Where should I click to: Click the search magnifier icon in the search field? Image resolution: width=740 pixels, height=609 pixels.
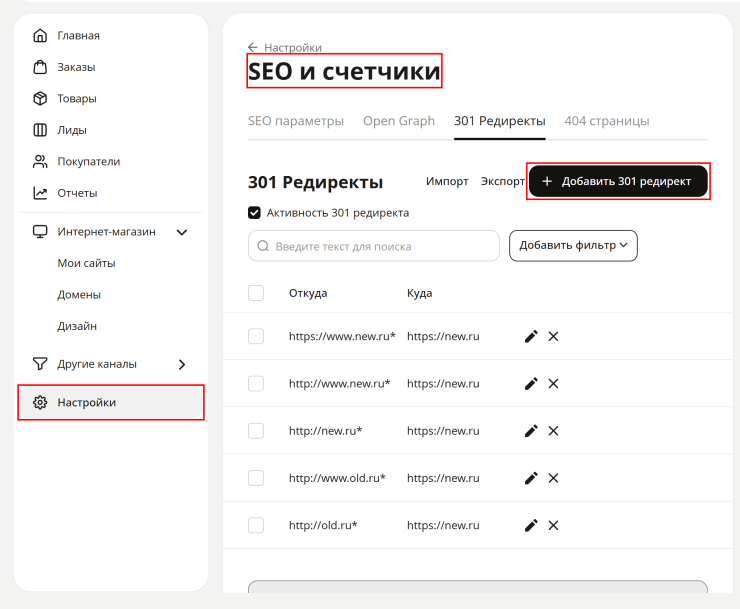pos(263,246)
